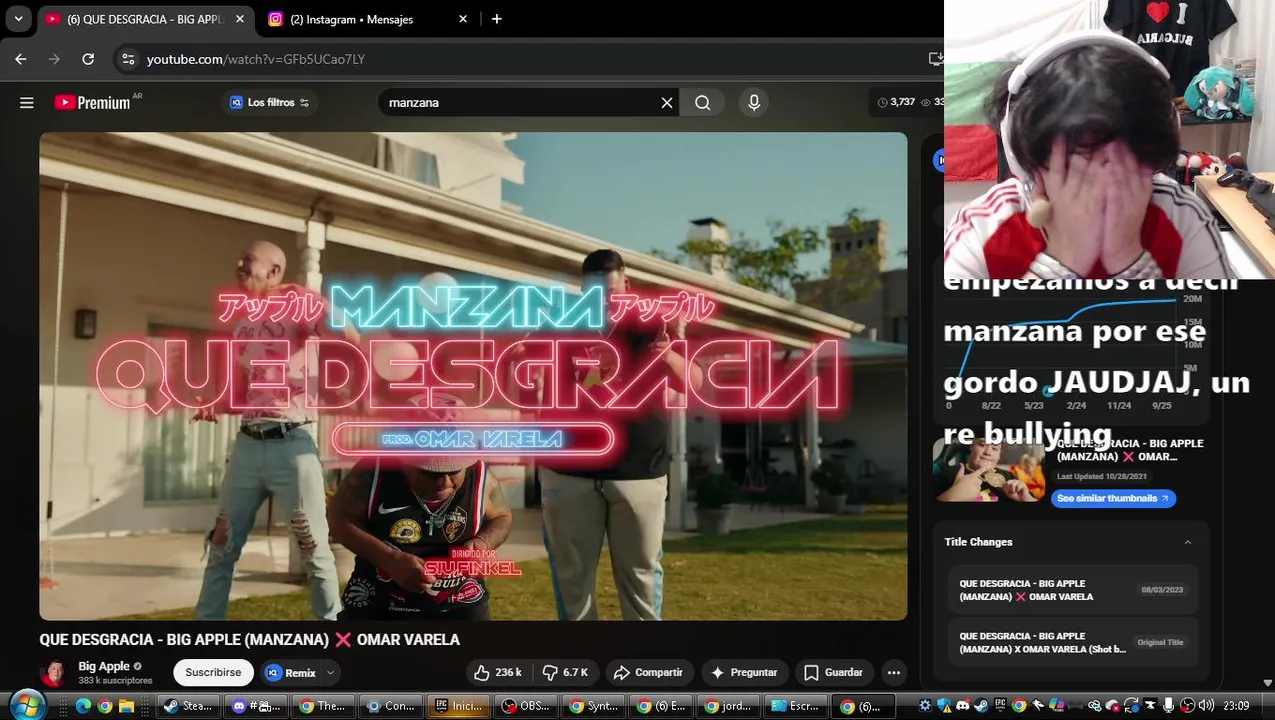1275x720 pixels.
Task: Share the video with Compartir
Action: [648, 673]
